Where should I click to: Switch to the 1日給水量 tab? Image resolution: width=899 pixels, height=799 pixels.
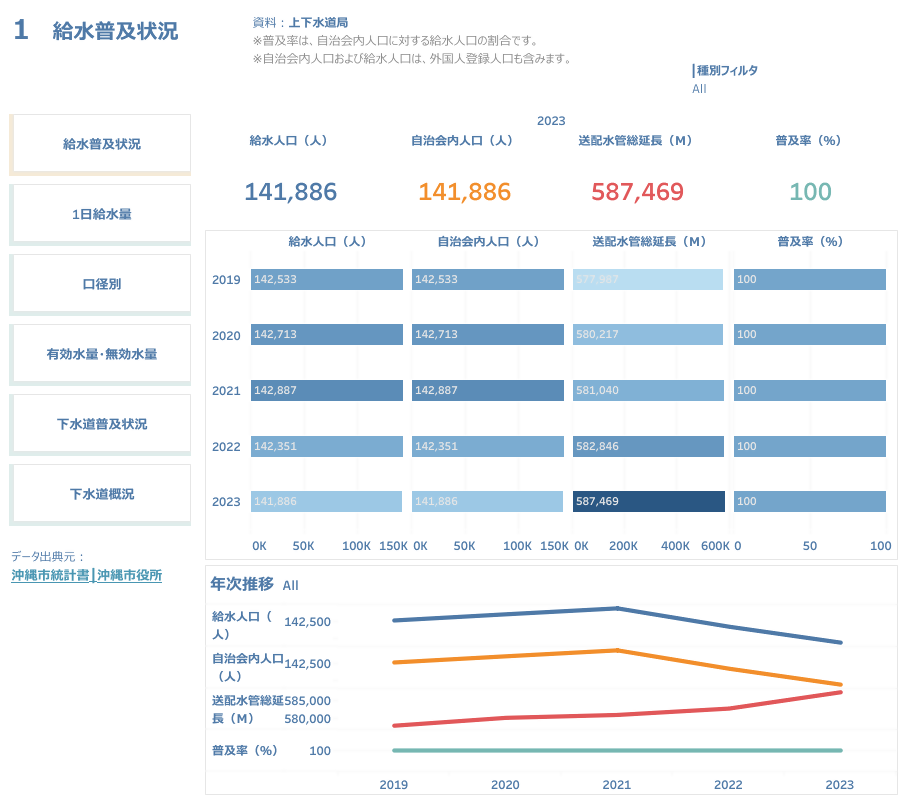[101, 214]
